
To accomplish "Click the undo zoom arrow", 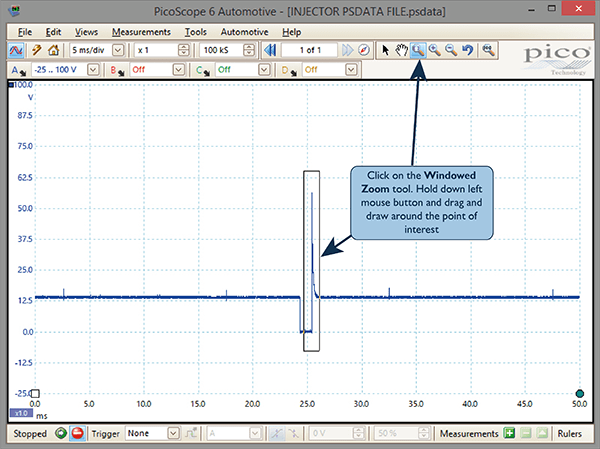I will [x=468, y=50].
